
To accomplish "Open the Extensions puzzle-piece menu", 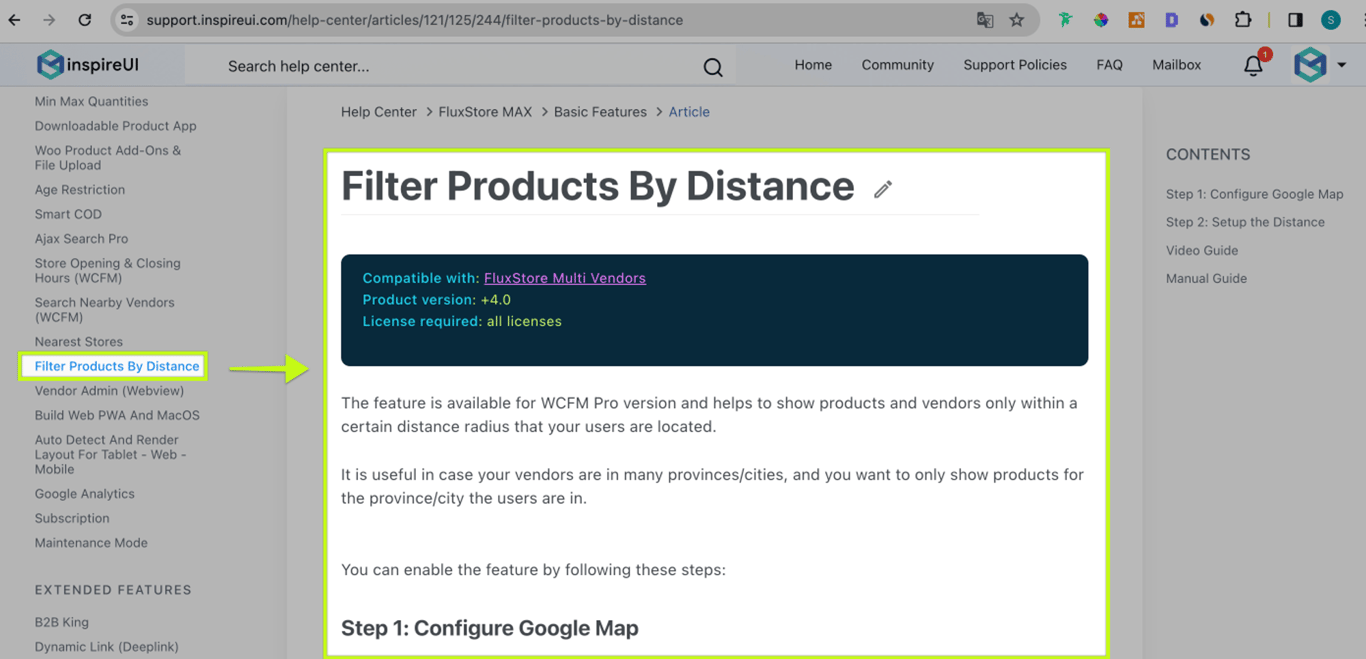I will coord(1243,20).
